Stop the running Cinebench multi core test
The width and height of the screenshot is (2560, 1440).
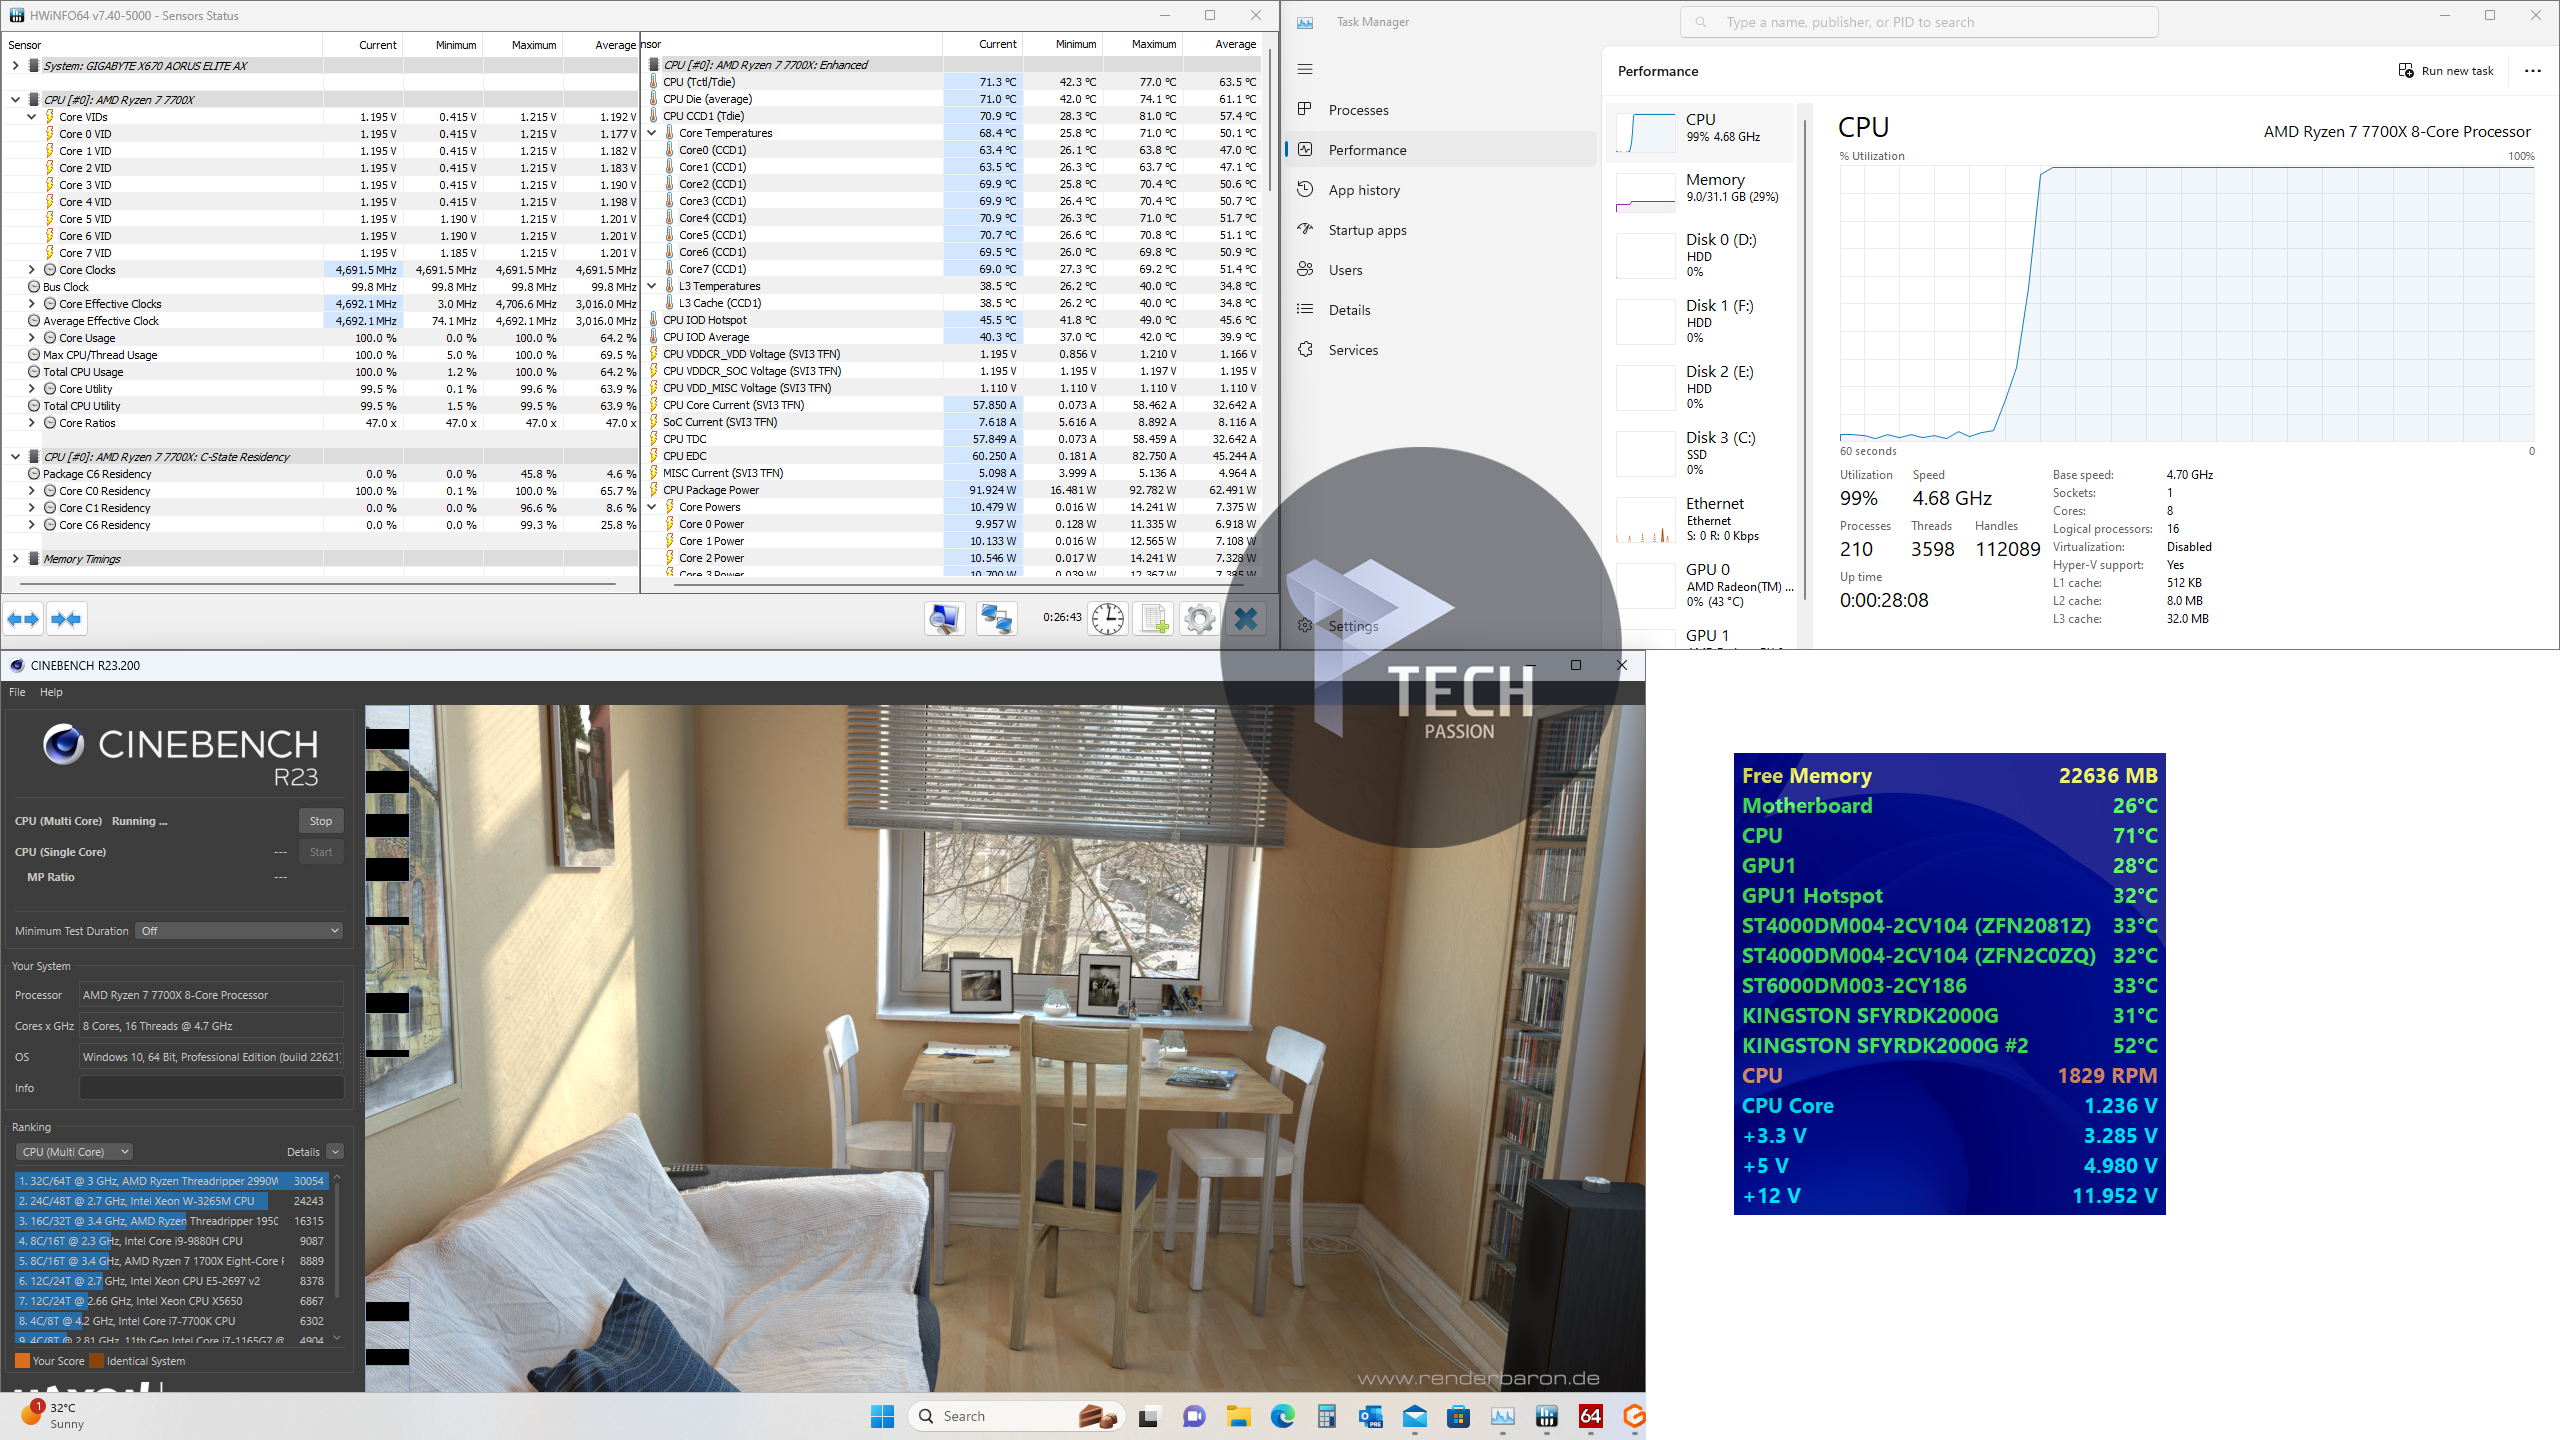pyautogui.click(x=320, y=821)
